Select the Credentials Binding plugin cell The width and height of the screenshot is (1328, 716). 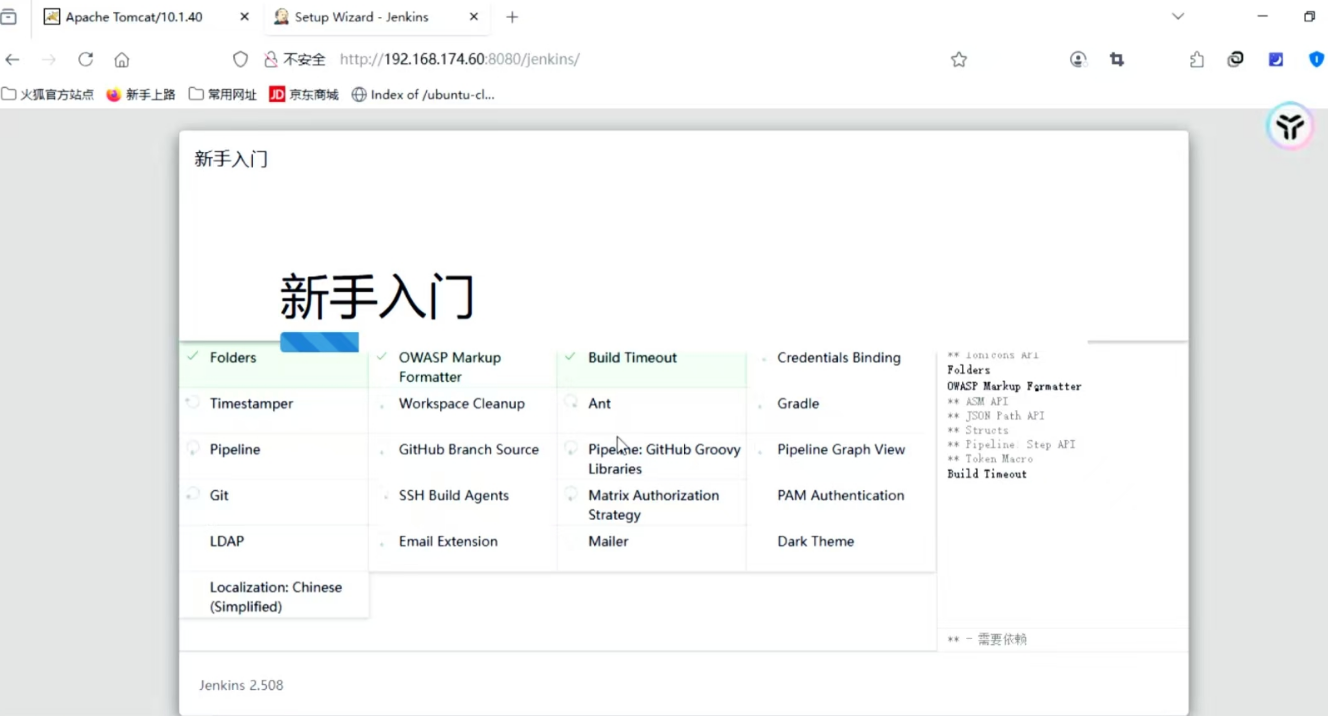click(841, 364)
